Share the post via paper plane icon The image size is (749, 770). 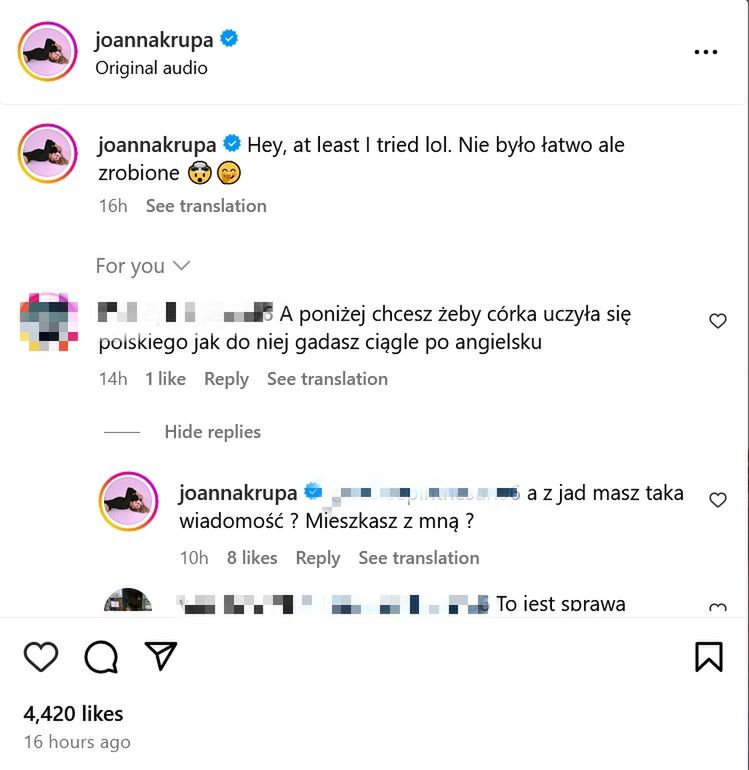[x=160, y=656]
